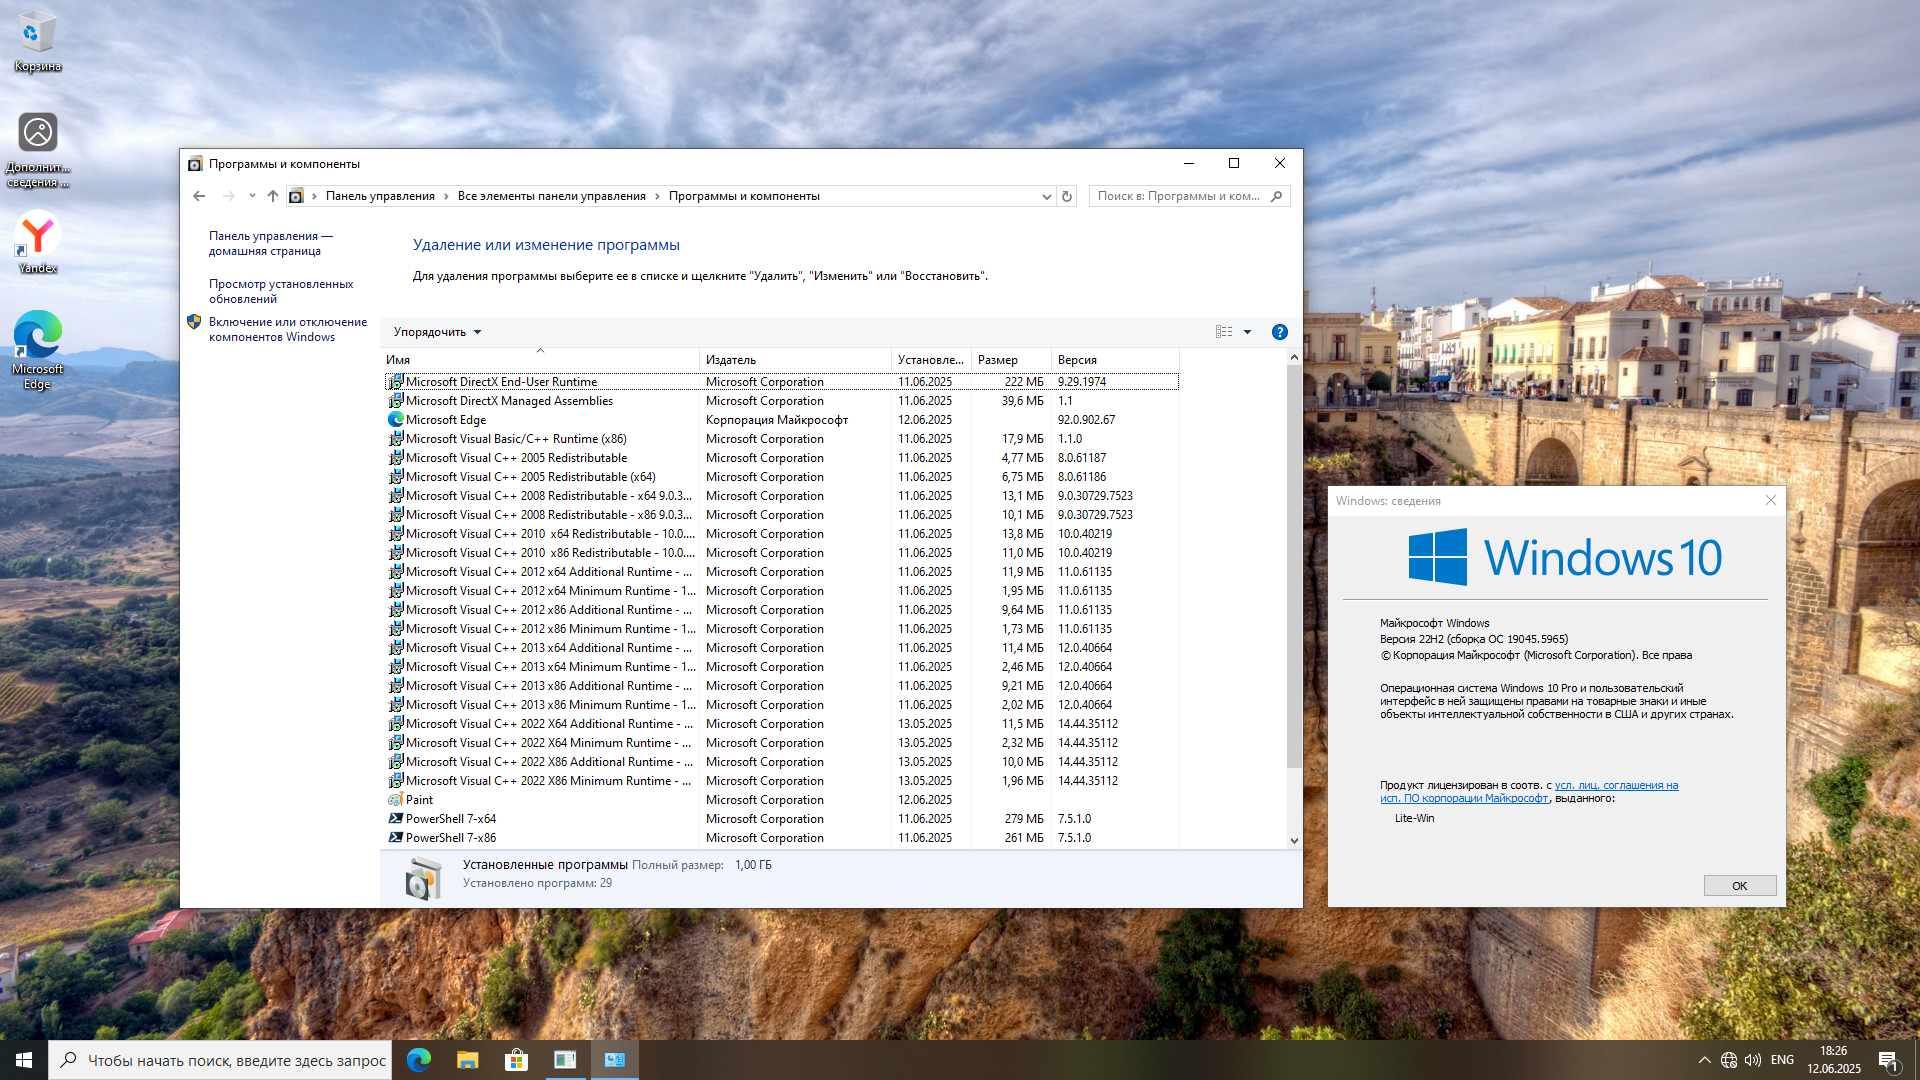The image size is (1920, 1080).
Task: Open the Упорядочить dropdown menu
Action: click(437, 332)
